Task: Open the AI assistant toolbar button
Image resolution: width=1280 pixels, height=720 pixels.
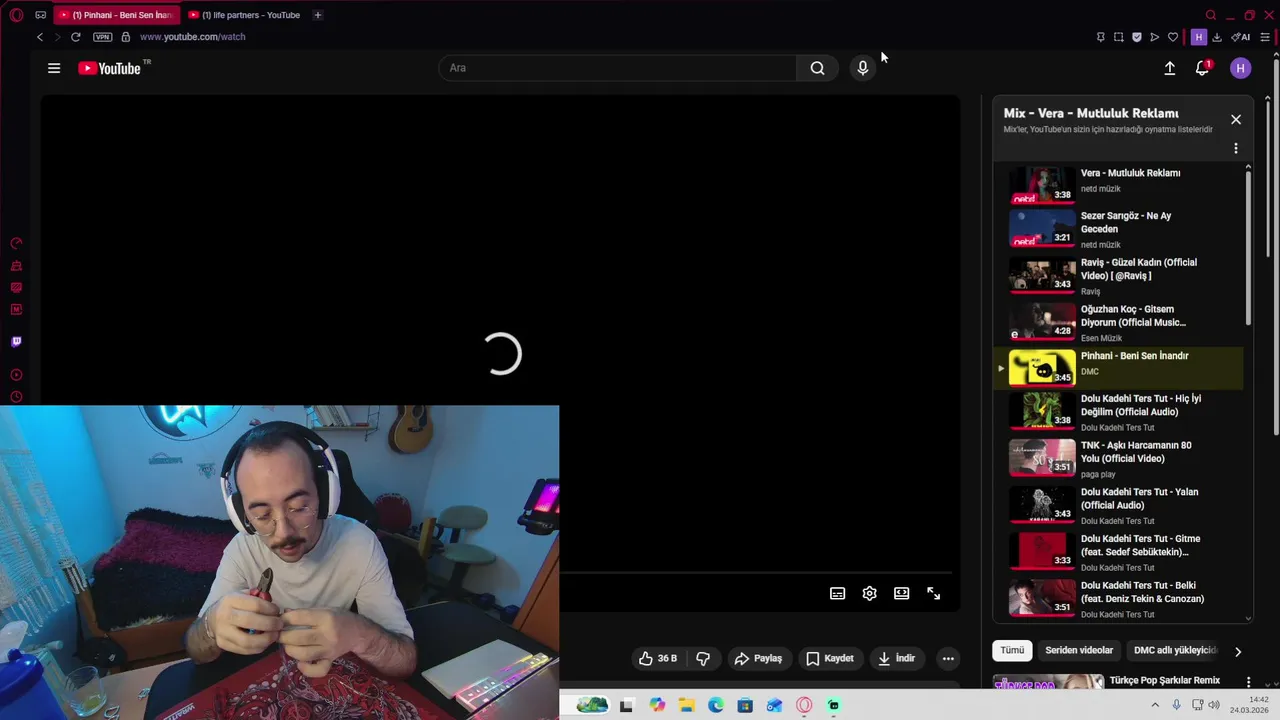Action: click(1241, 37)
